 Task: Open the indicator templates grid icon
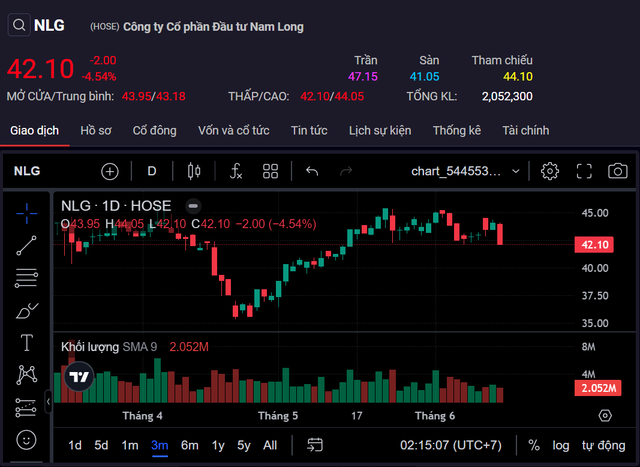[x=270, y=171]
